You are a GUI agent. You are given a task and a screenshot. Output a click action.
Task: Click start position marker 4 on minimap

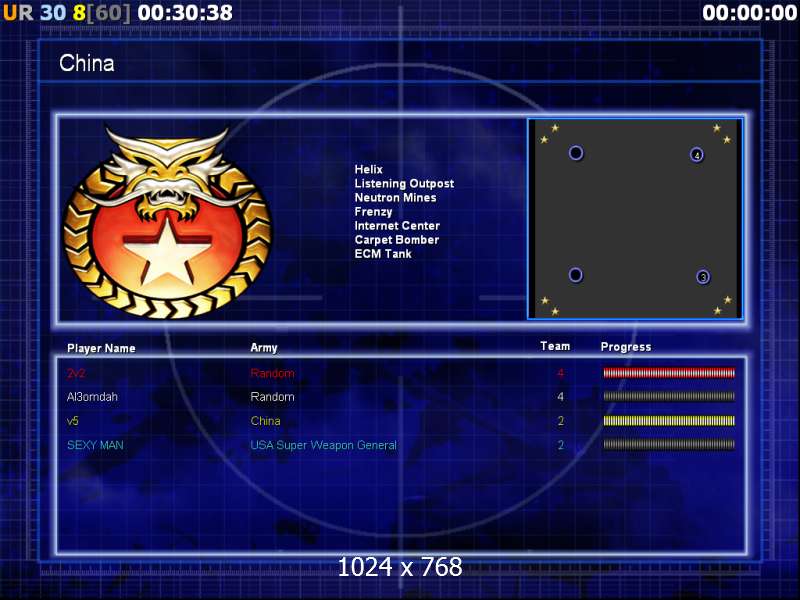click(697, 155)
